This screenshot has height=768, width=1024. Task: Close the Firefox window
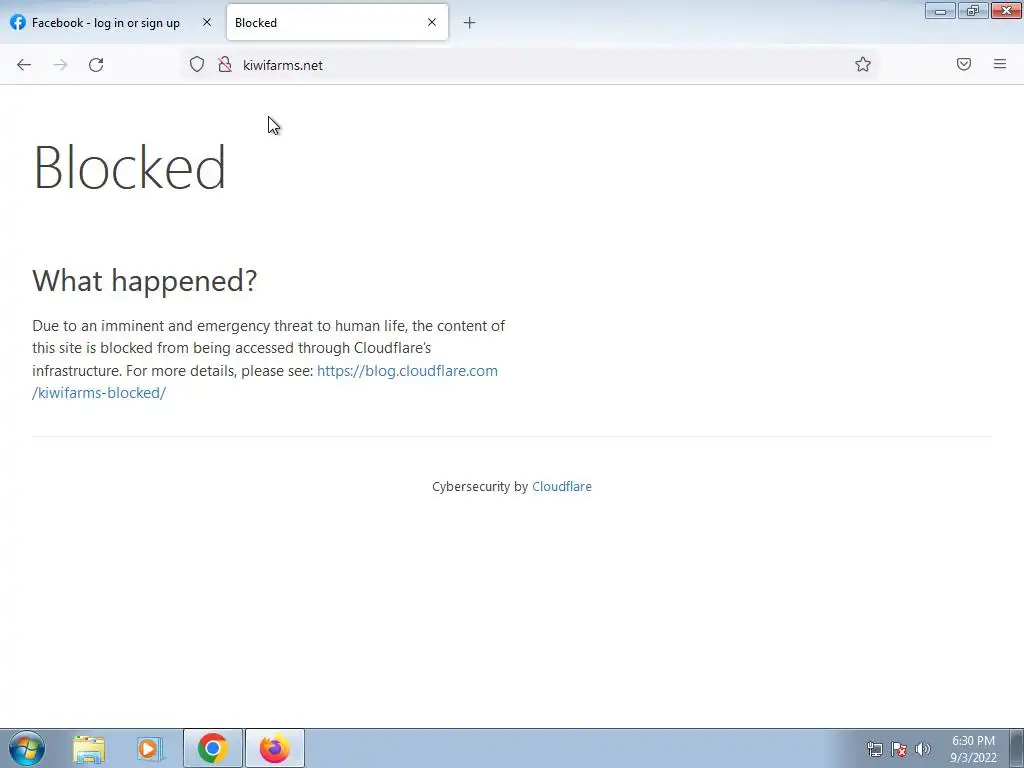pos(1006,10)
